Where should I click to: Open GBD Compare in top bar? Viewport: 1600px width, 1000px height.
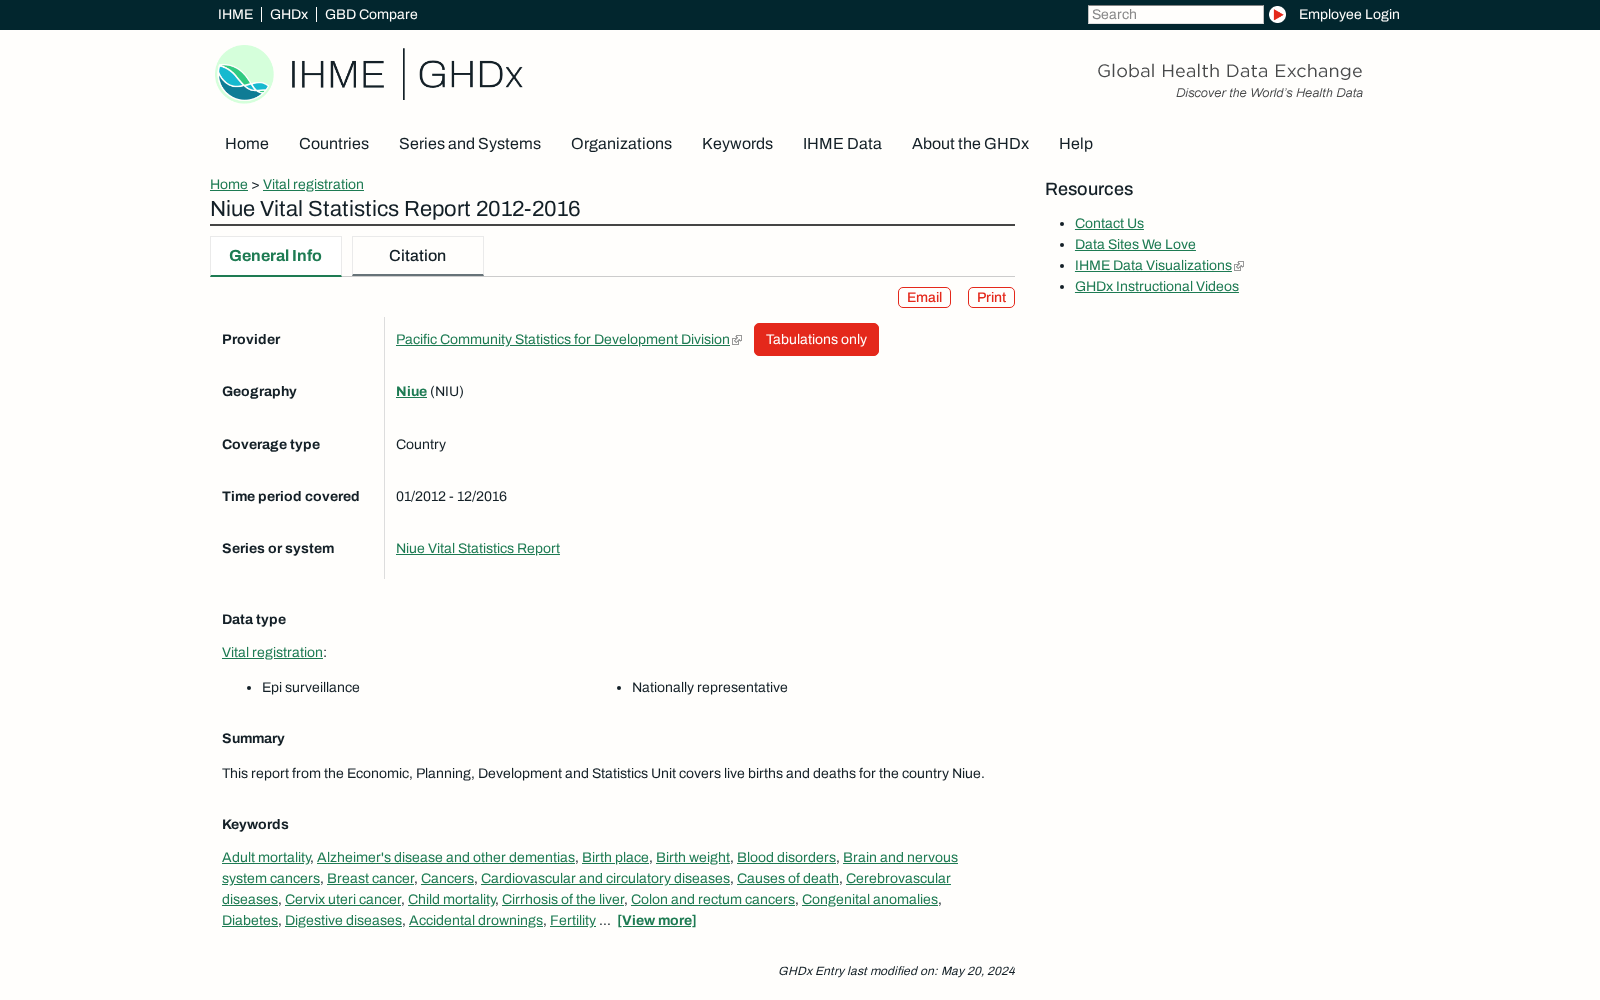(371, 14)
